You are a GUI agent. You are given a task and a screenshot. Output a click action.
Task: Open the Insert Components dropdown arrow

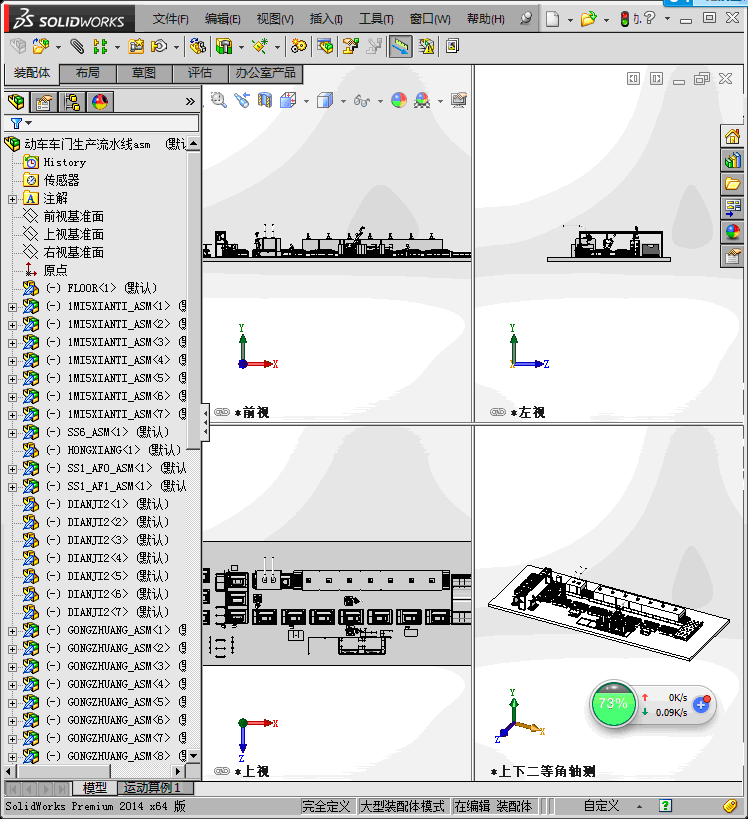point(59,48)
